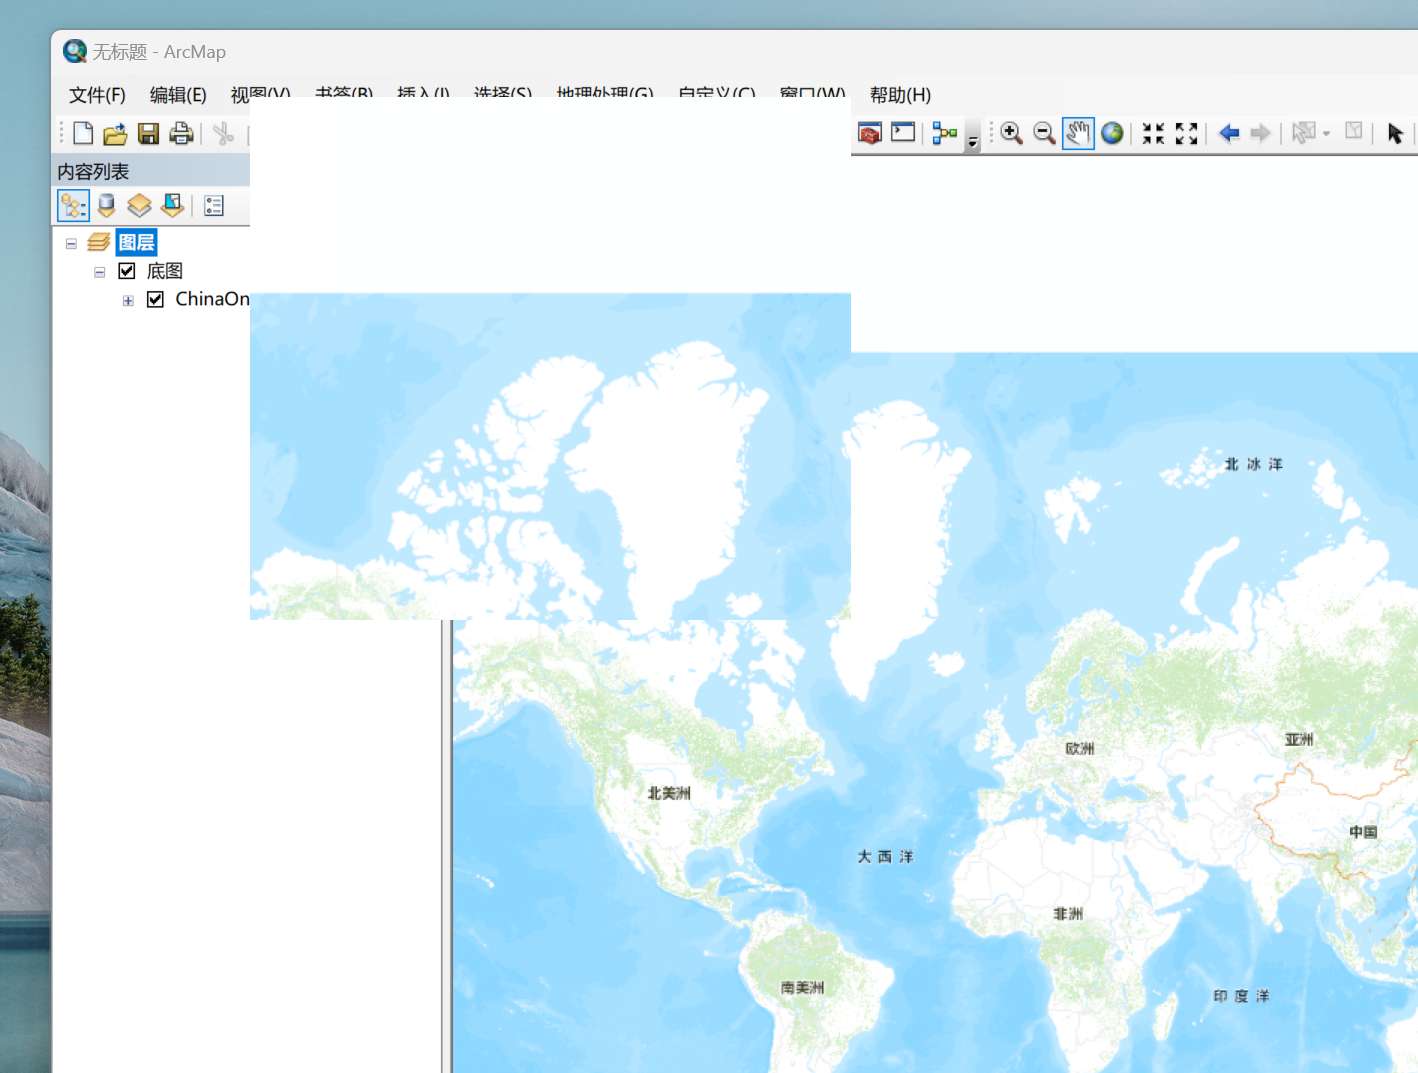List layers by source
This screenshot has width=1418, height=1073.
[106, 205]
